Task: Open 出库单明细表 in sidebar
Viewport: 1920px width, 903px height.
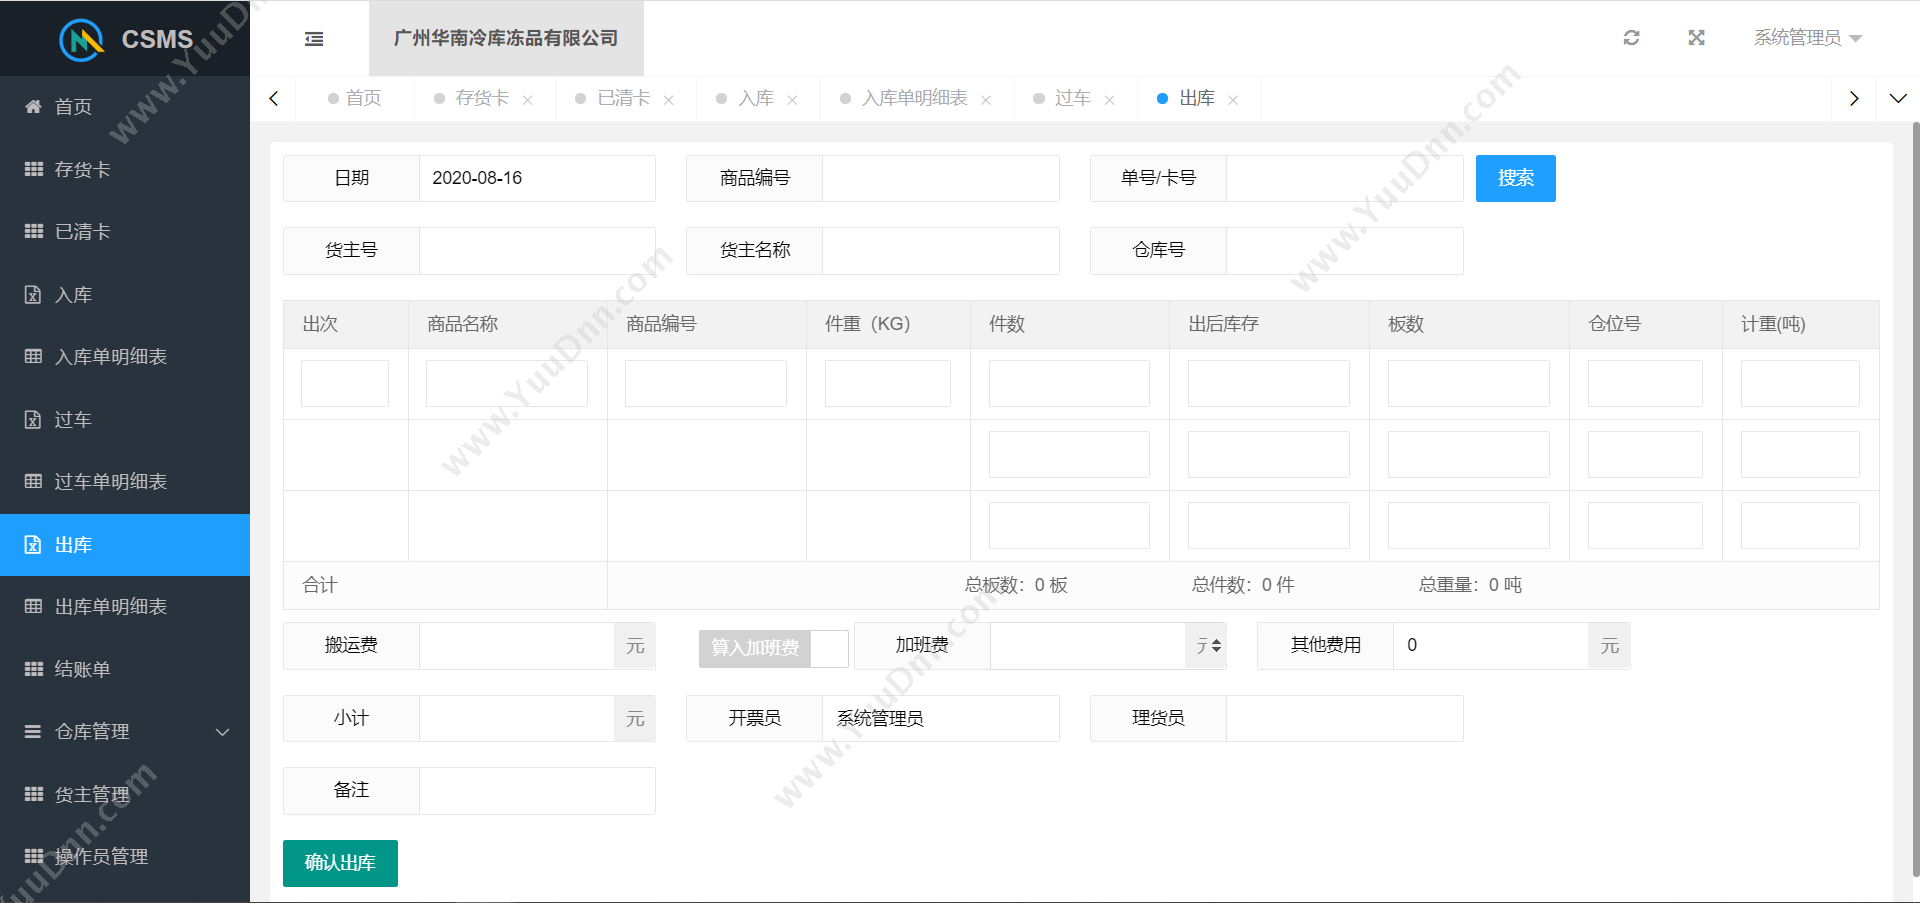Action: pyautogui.click(x=125, y=607)
